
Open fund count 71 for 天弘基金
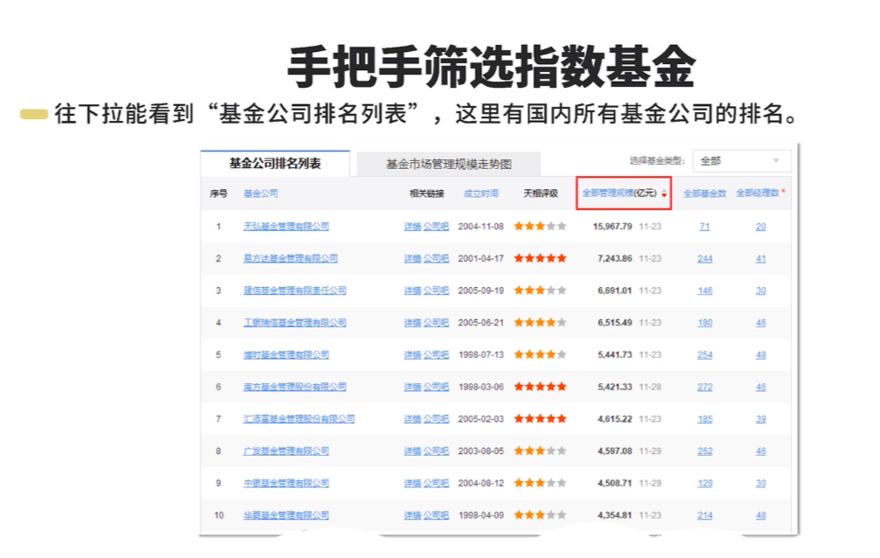(x=705, y=226)
